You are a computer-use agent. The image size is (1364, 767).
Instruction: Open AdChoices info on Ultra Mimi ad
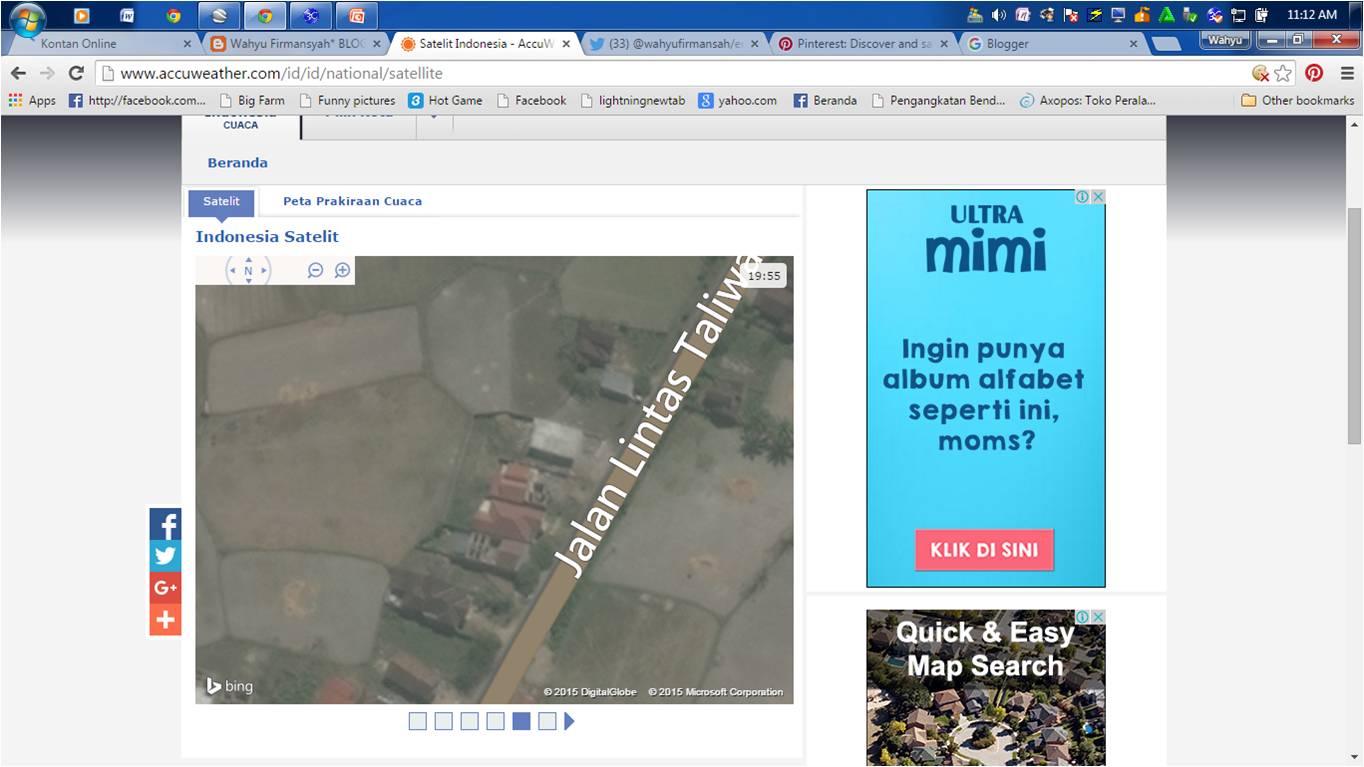(1083, 197)
